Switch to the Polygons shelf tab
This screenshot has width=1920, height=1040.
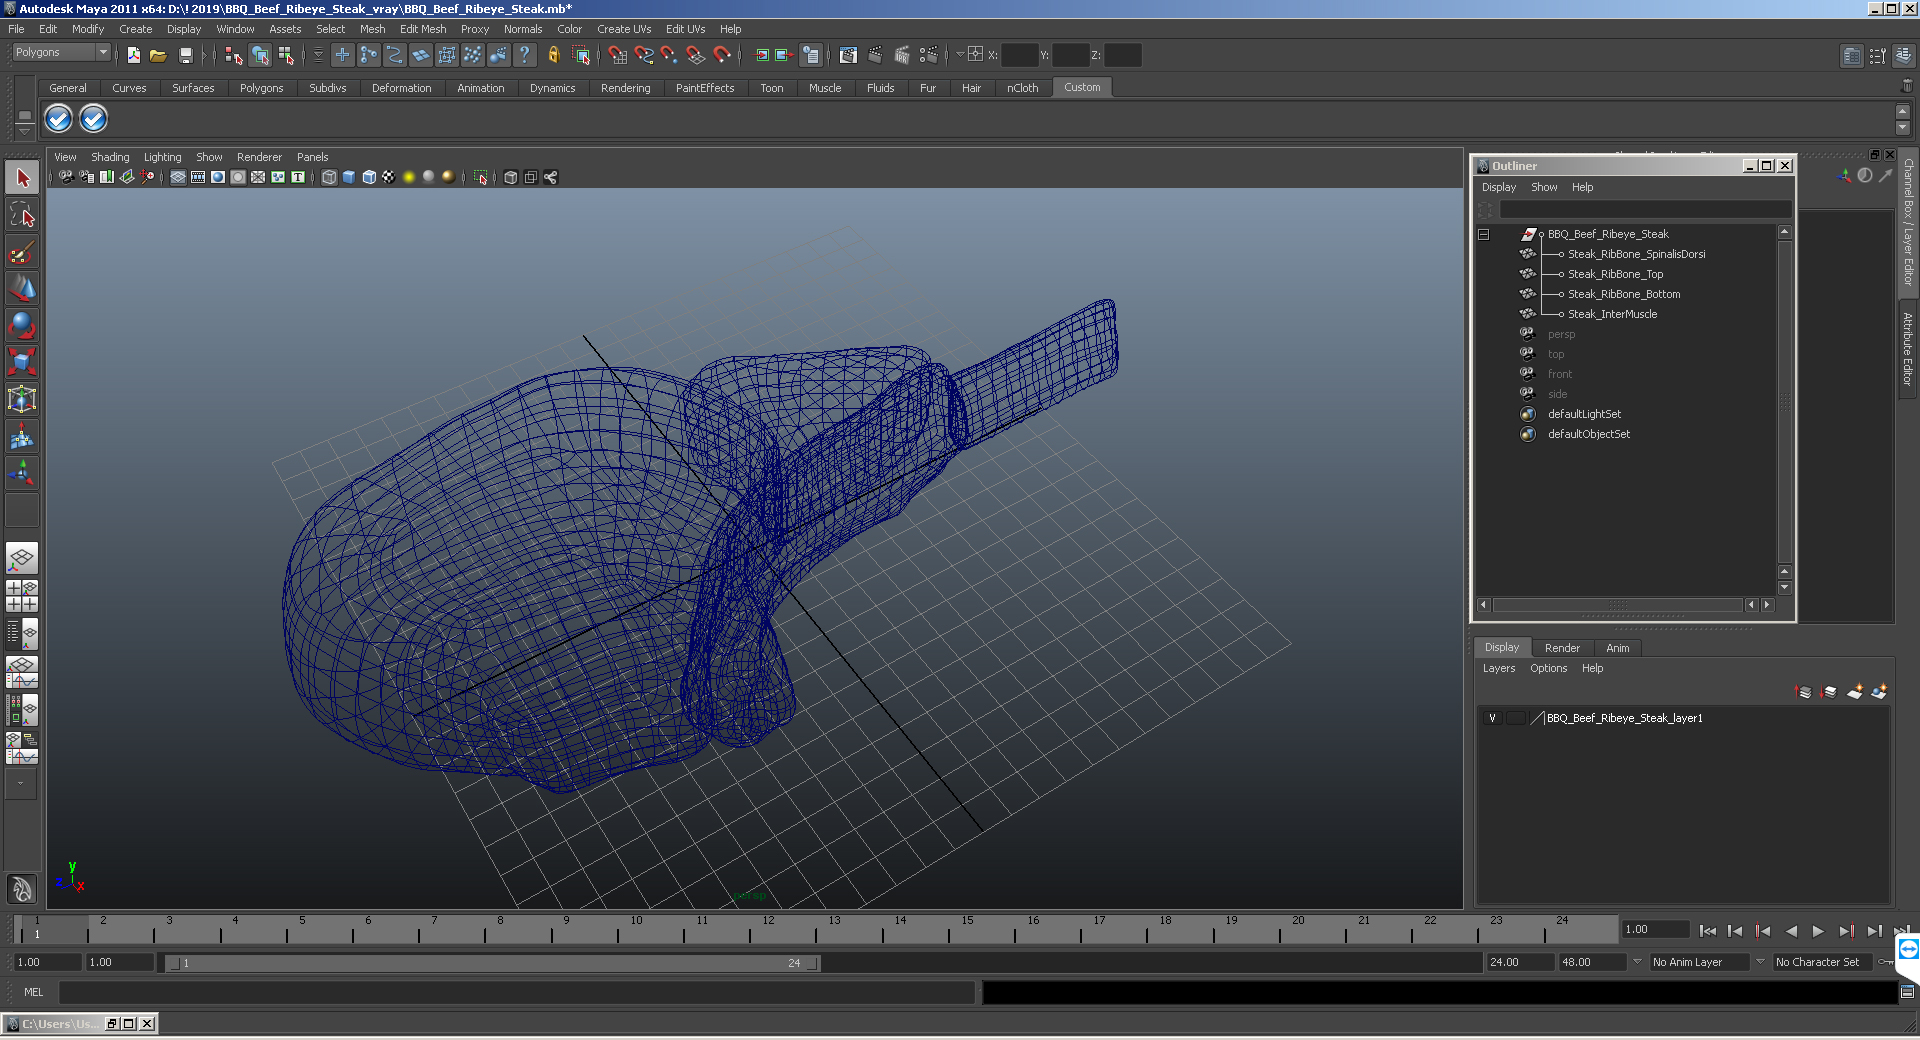pos(262,88)
